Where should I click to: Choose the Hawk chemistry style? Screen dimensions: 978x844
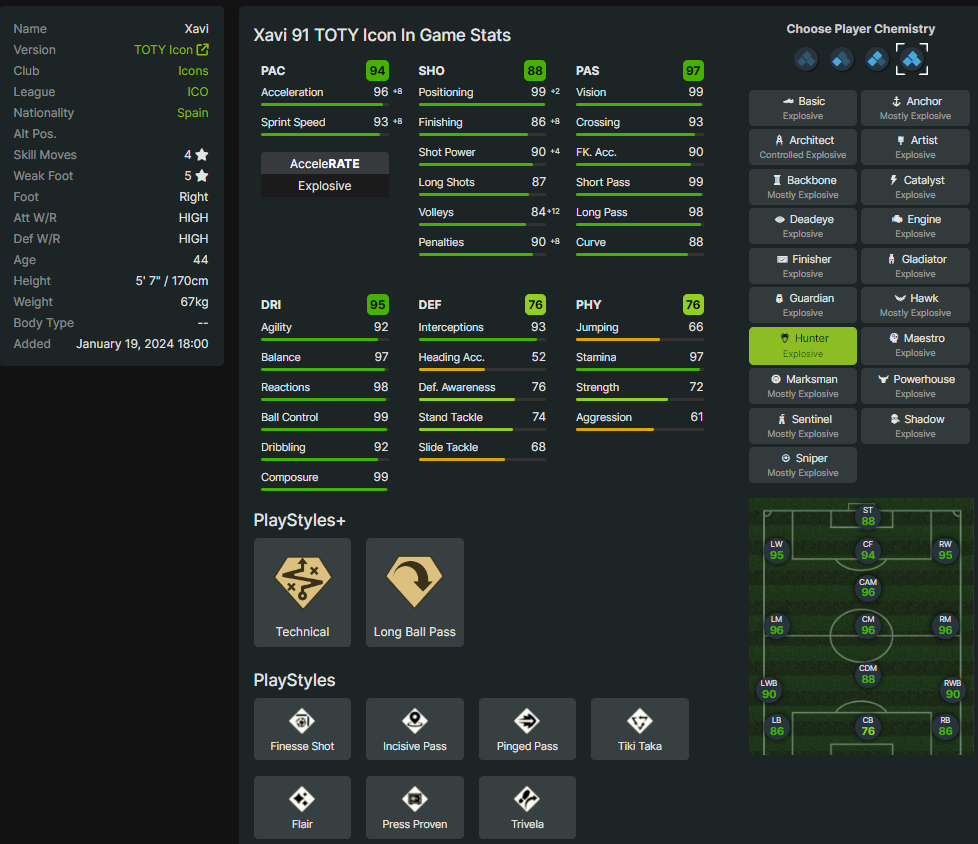[915, 306]
